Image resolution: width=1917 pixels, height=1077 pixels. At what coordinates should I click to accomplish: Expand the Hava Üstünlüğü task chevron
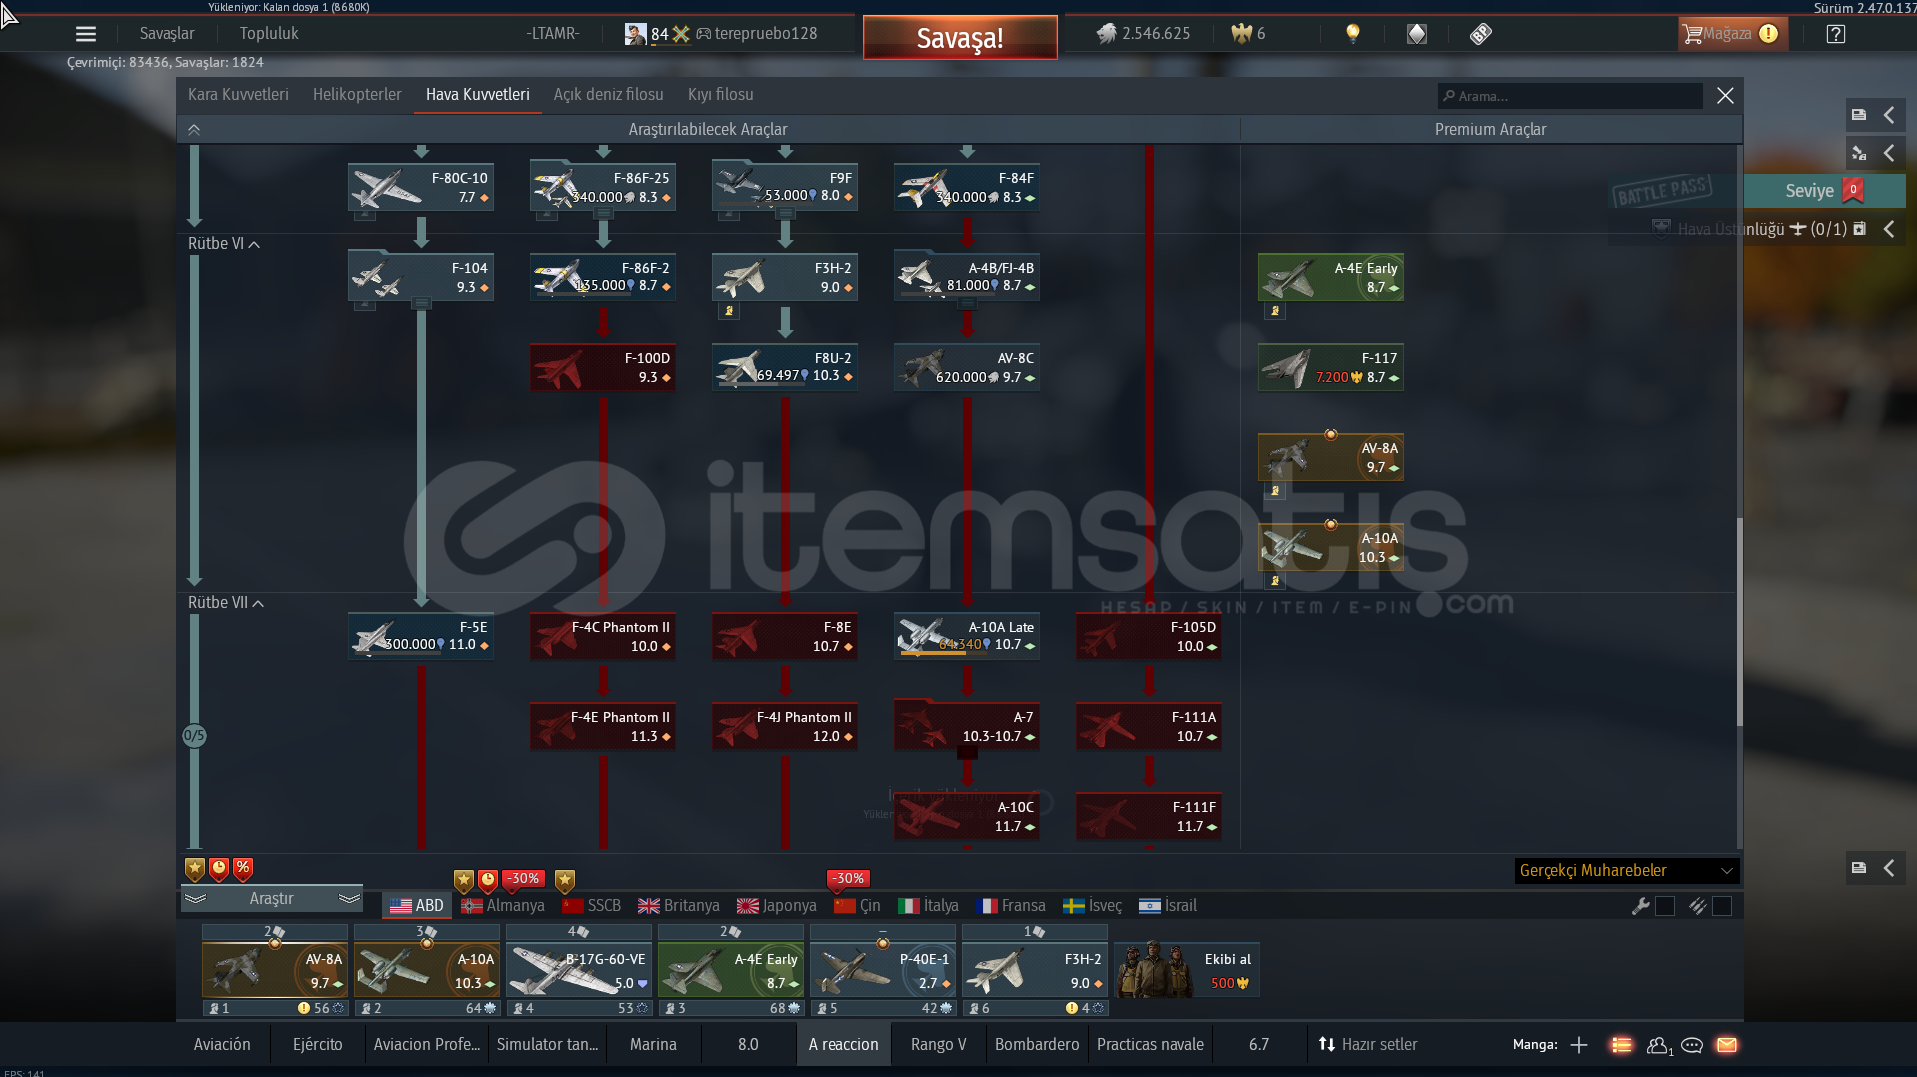point(1889,229)
